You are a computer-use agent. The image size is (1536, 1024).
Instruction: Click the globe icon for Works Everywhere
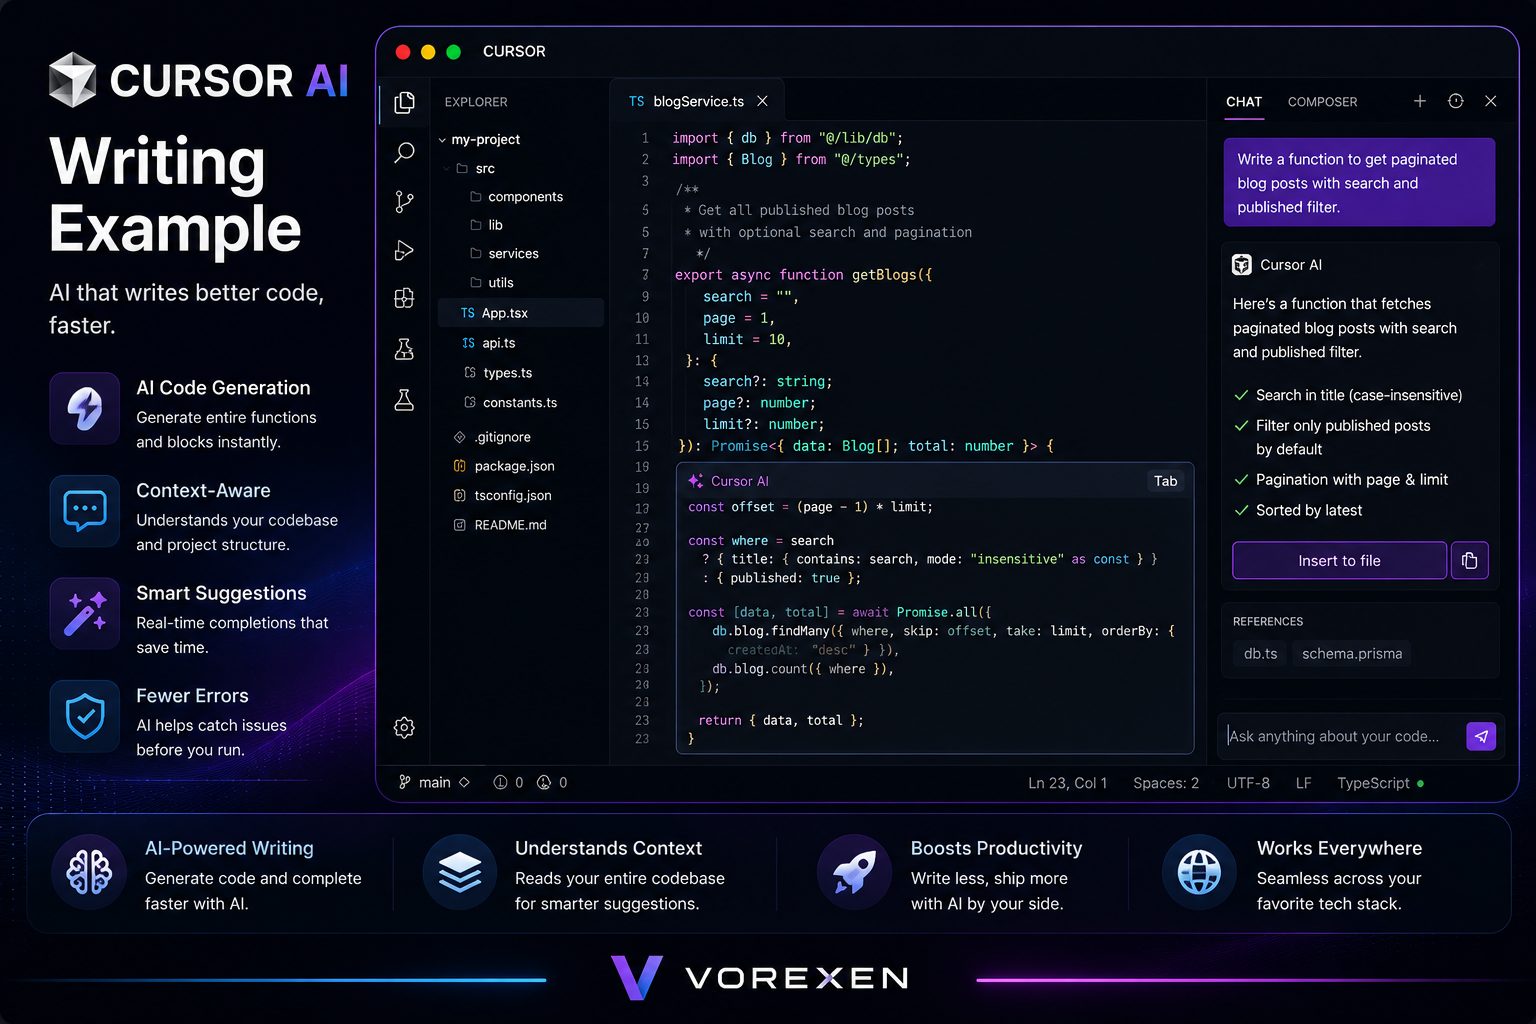pos(1200,873)
